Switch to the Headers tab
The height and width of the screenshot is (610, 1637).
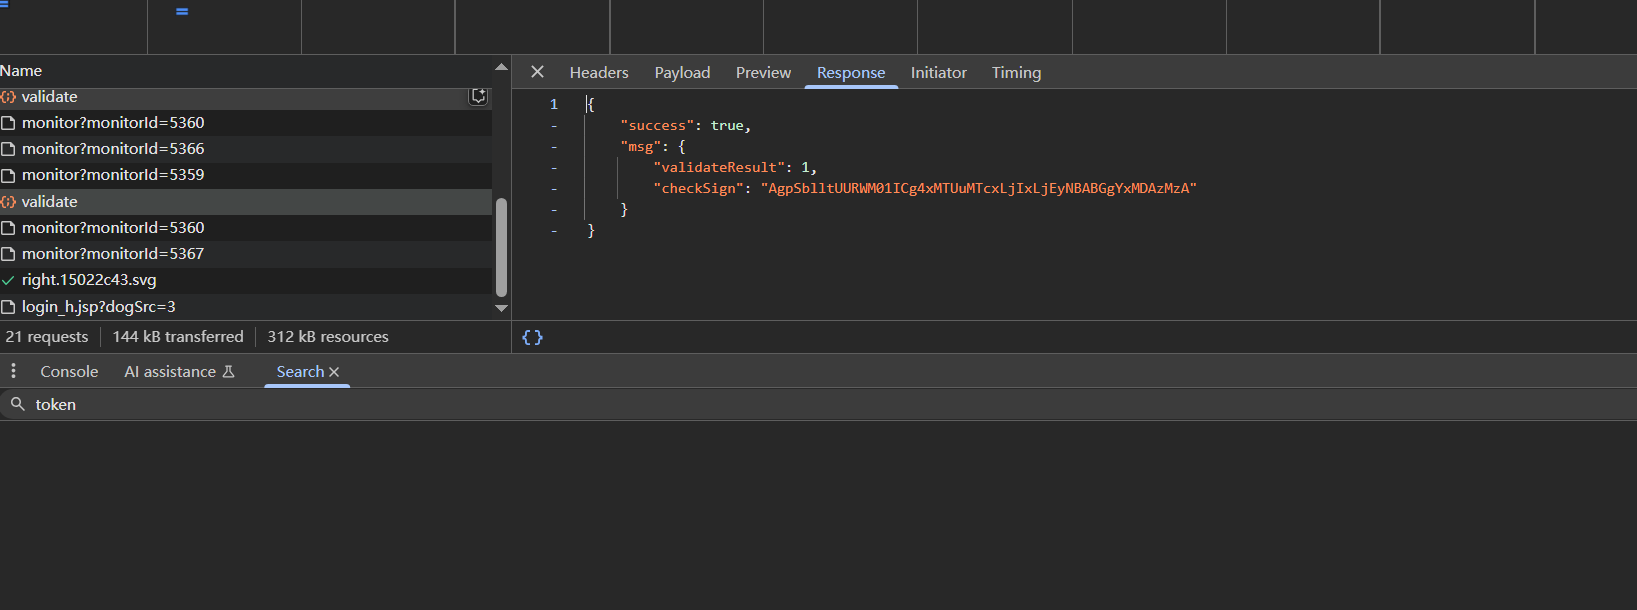[599, 73]
